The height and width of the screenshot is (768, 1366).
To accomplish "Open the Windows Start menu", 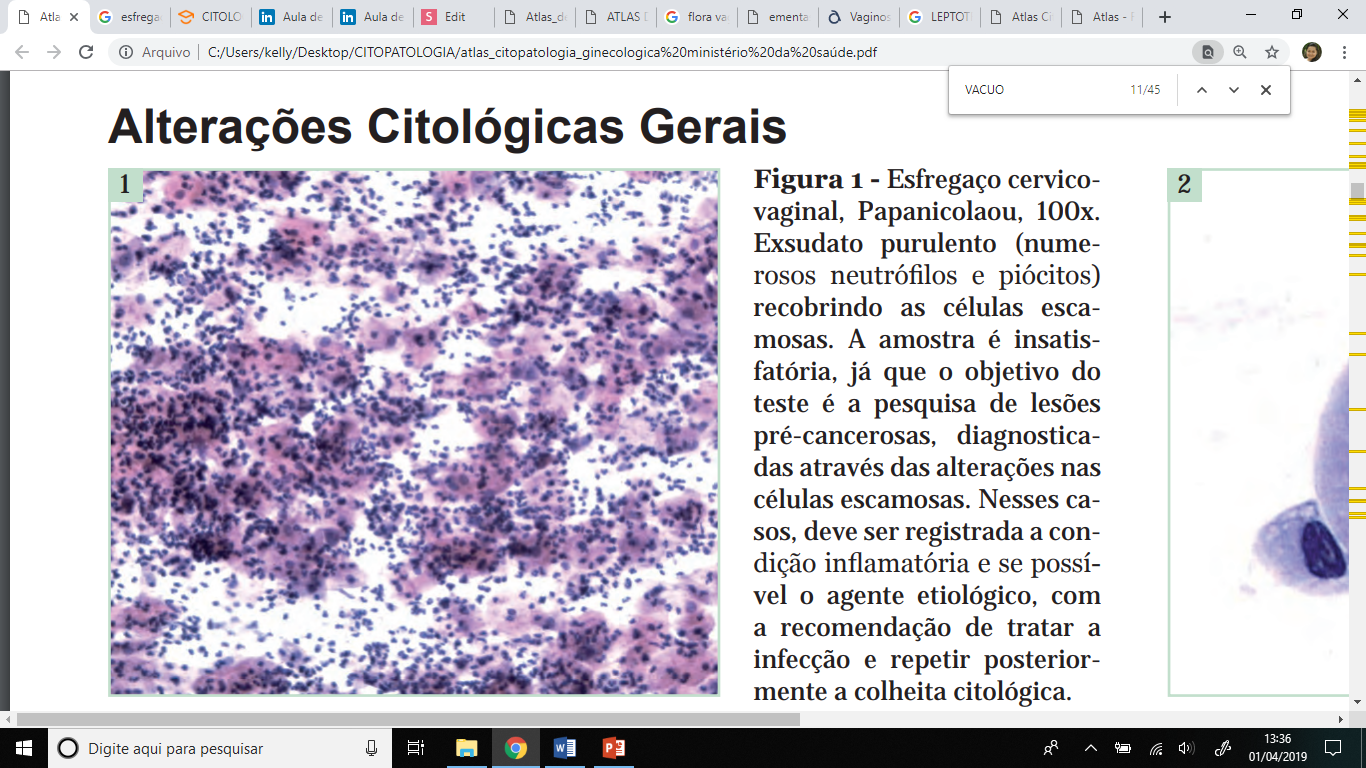I will 24,748.
